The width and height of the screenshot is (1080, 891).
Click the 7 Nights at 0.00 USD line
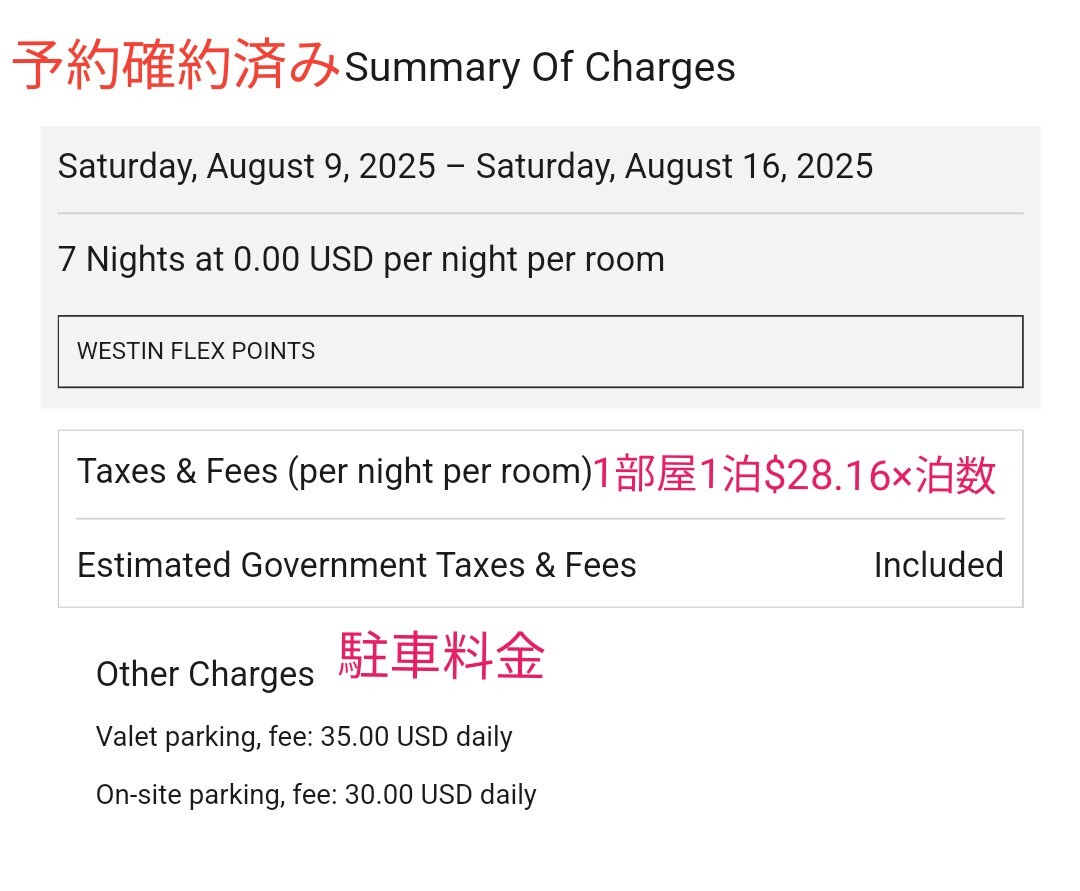[361, 260]
